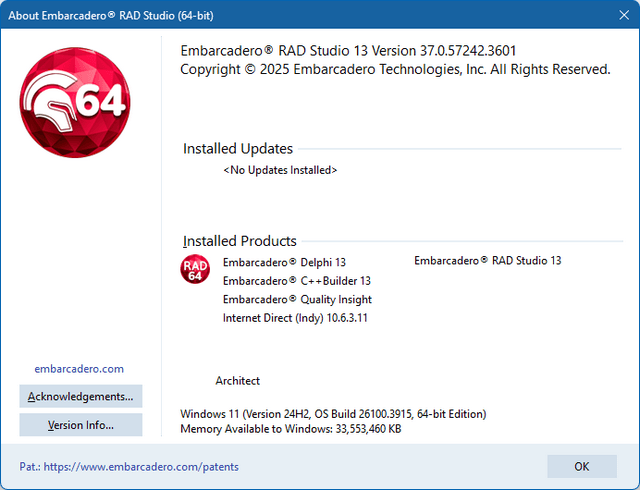Click the About Embarcadero RAD Studio title bar
The height and width of the screenshot is (490, 640).
(x=250, y=15)
